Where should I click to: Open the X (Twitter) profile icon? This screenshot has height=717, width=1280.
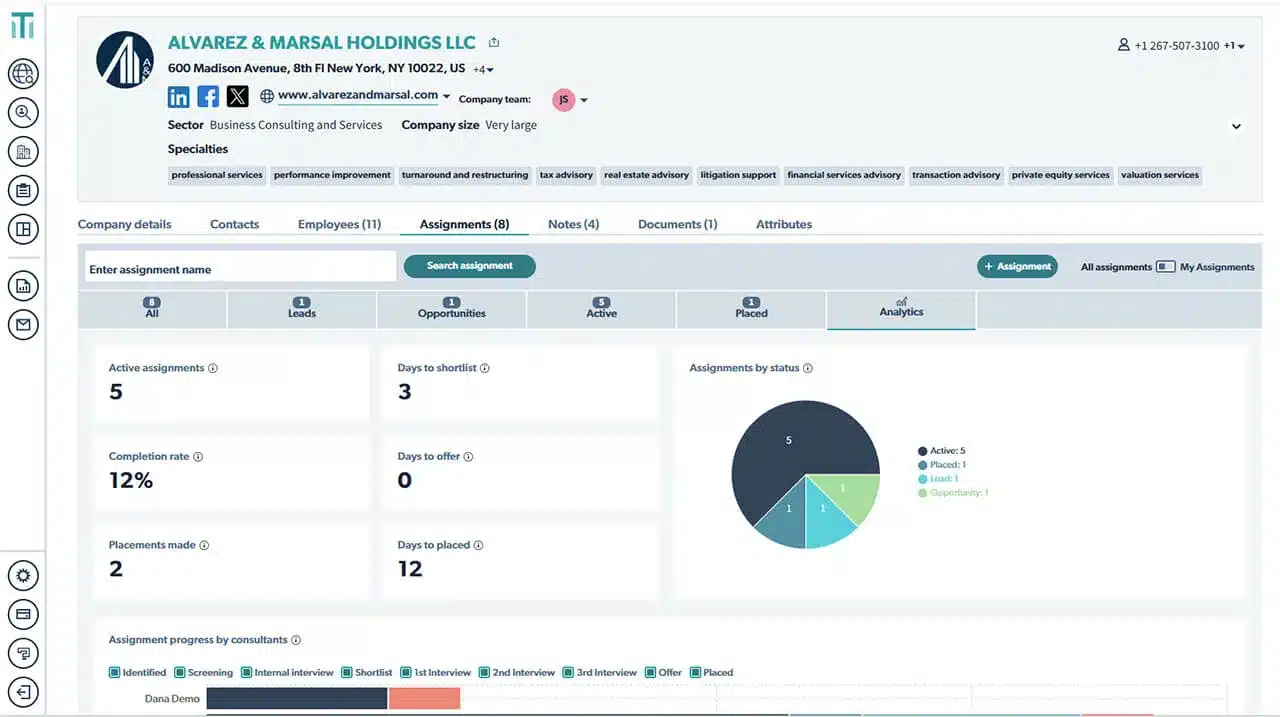click(x=237, y=97)
